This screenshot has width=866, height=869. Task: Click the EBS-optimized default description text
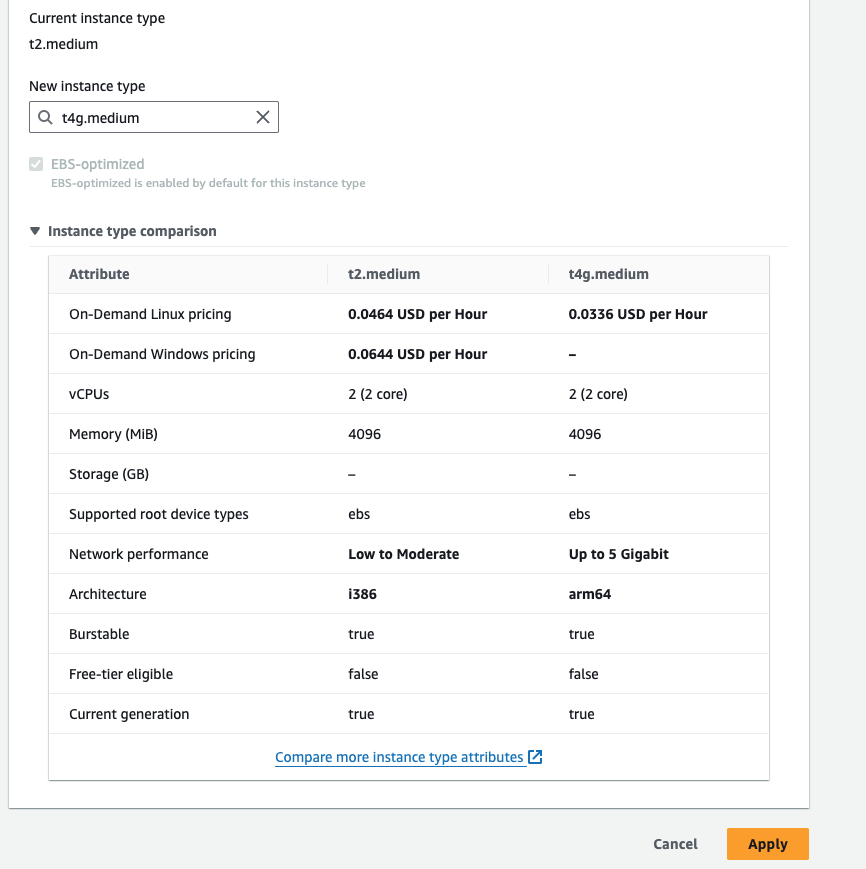(x=208, y=183)
